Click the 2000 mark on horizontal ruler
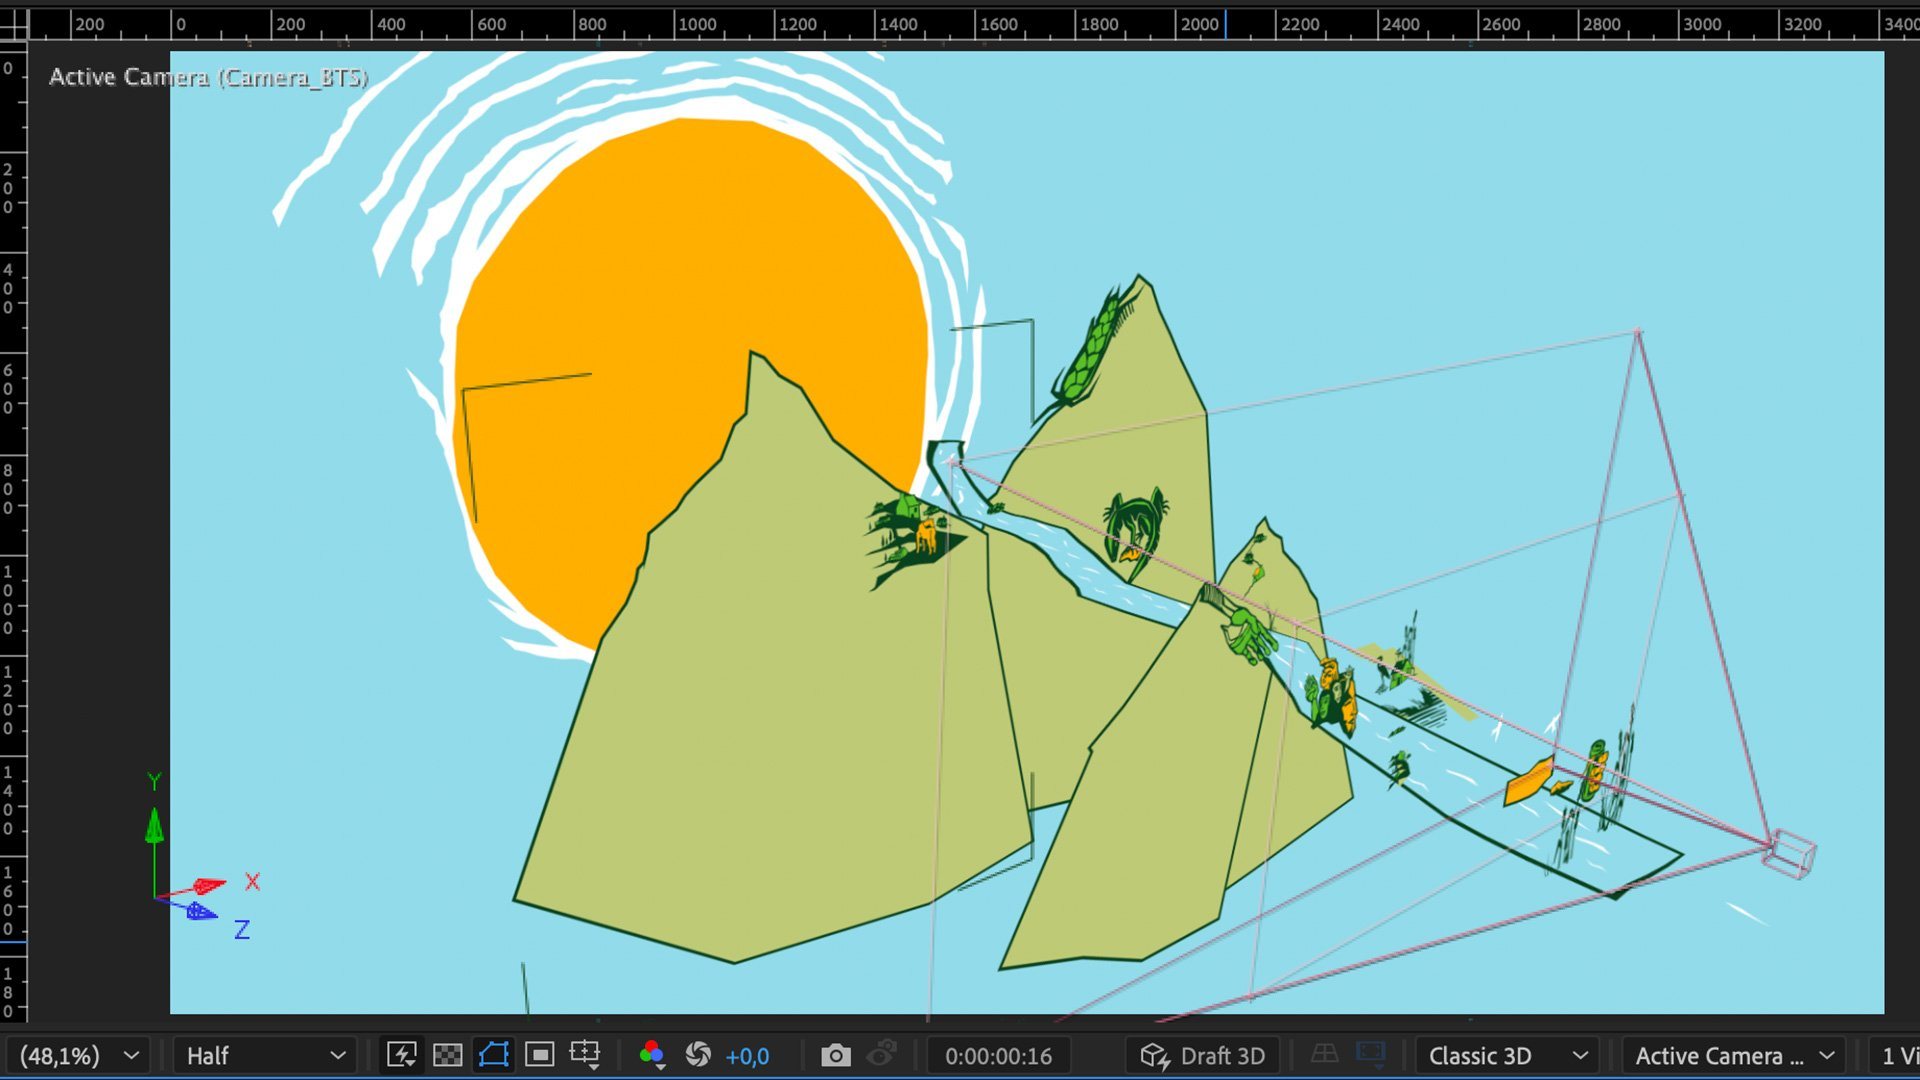 [1200, 24]
